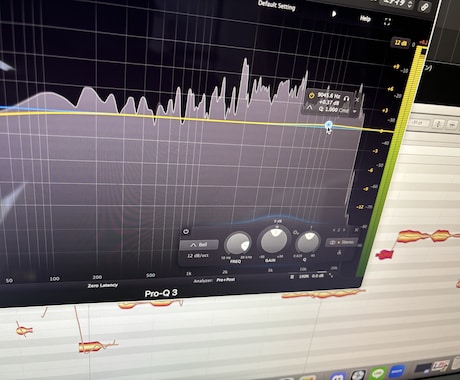This screenshot has height=380, width=460.
Task: Click the resize arrows icon in bottom bar
Action: [331, 275]
